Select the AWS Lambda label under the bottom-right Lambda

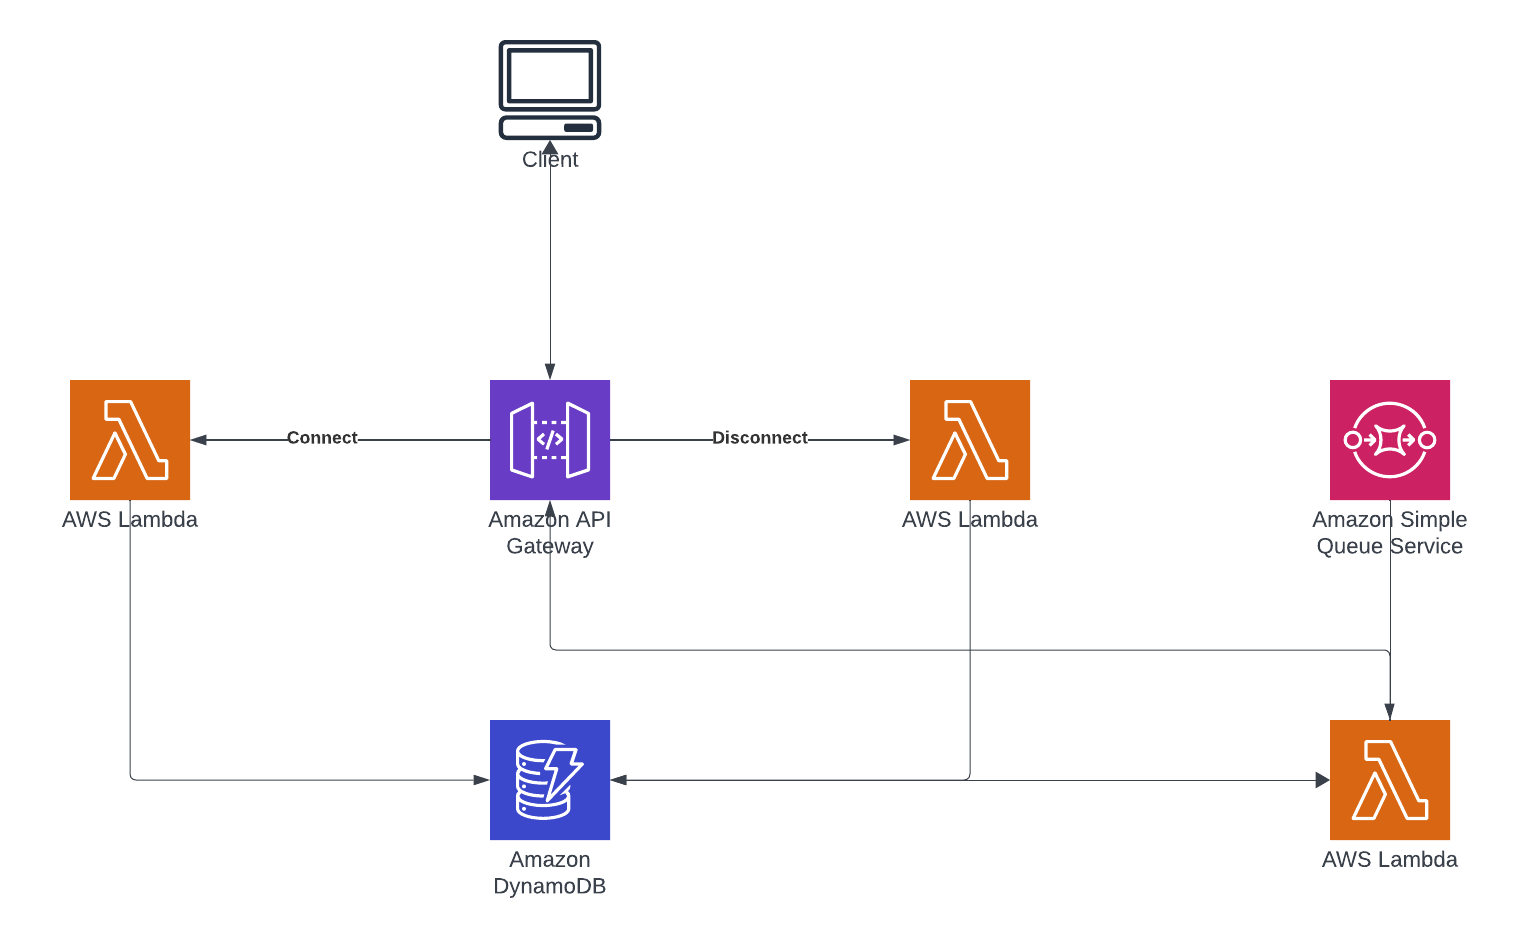[x=1390, y=860]
